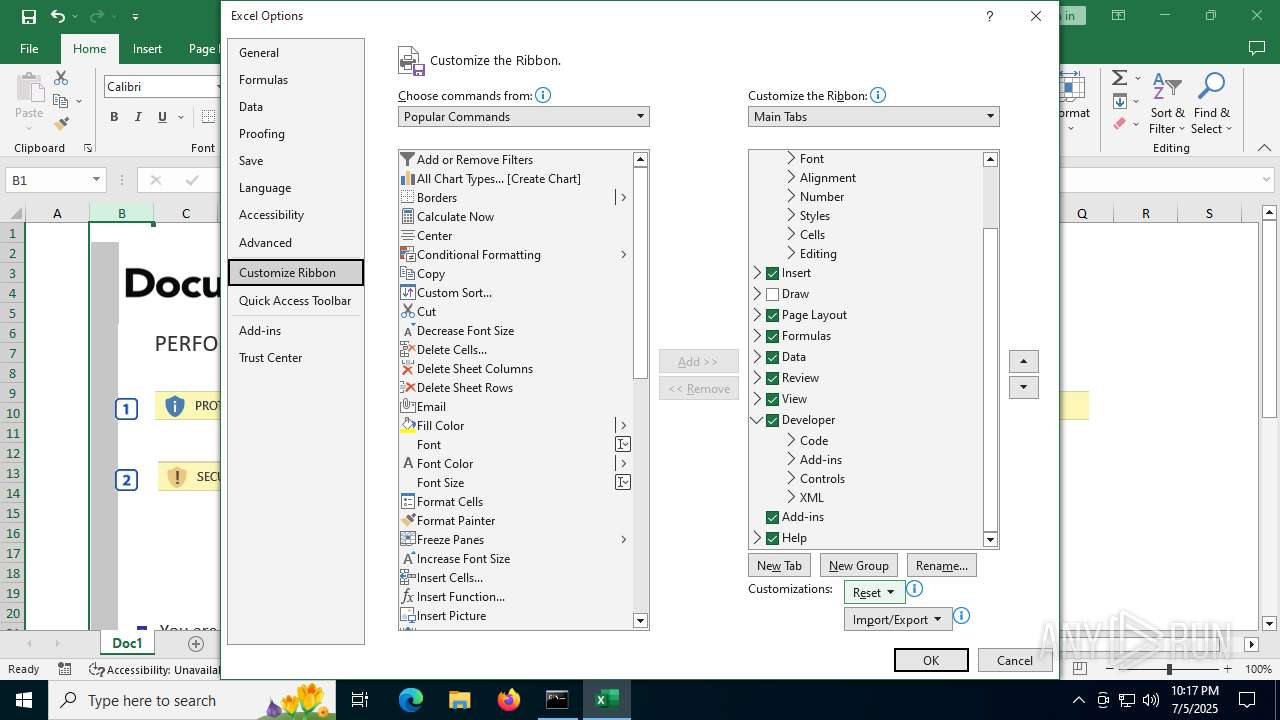Select the Fill Color bucket icon

tap(407, 425)
